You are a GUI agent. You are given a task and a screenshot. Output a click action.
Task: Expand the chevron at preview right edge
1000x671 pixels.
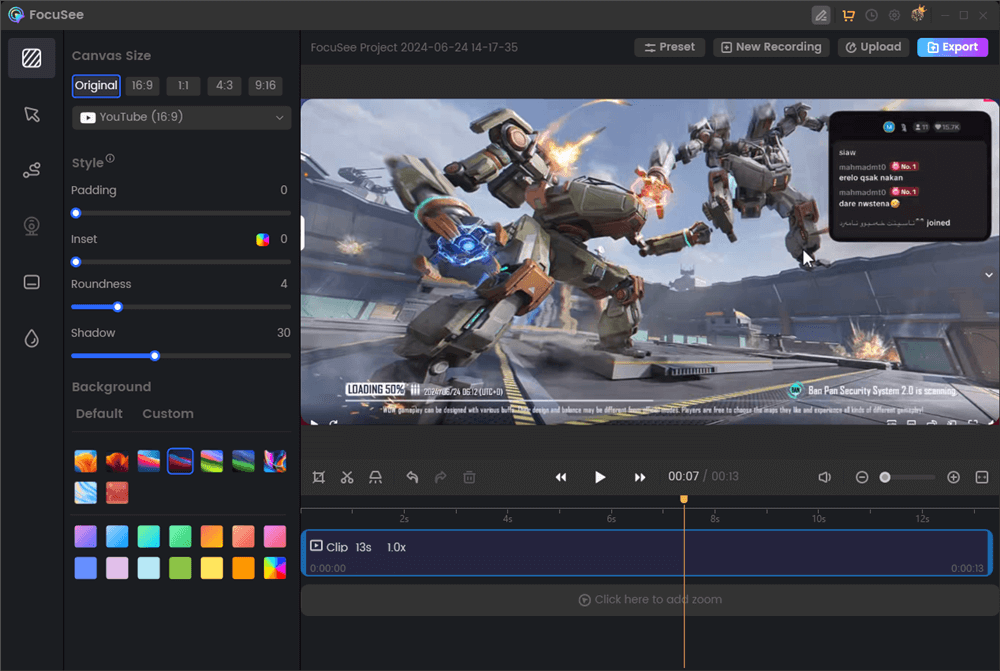(x=989, y=275)
